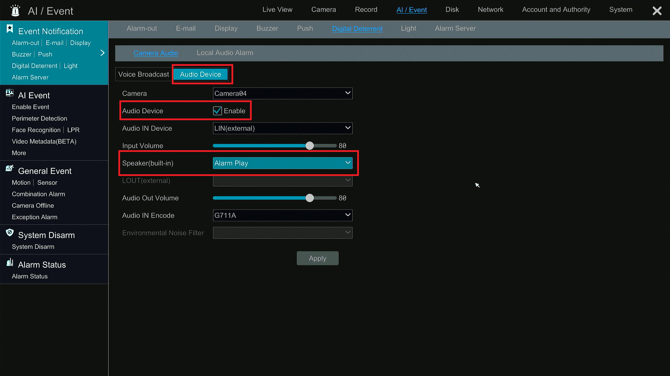Click sidebar Digital Deterrent link

[x=34, y=66]
